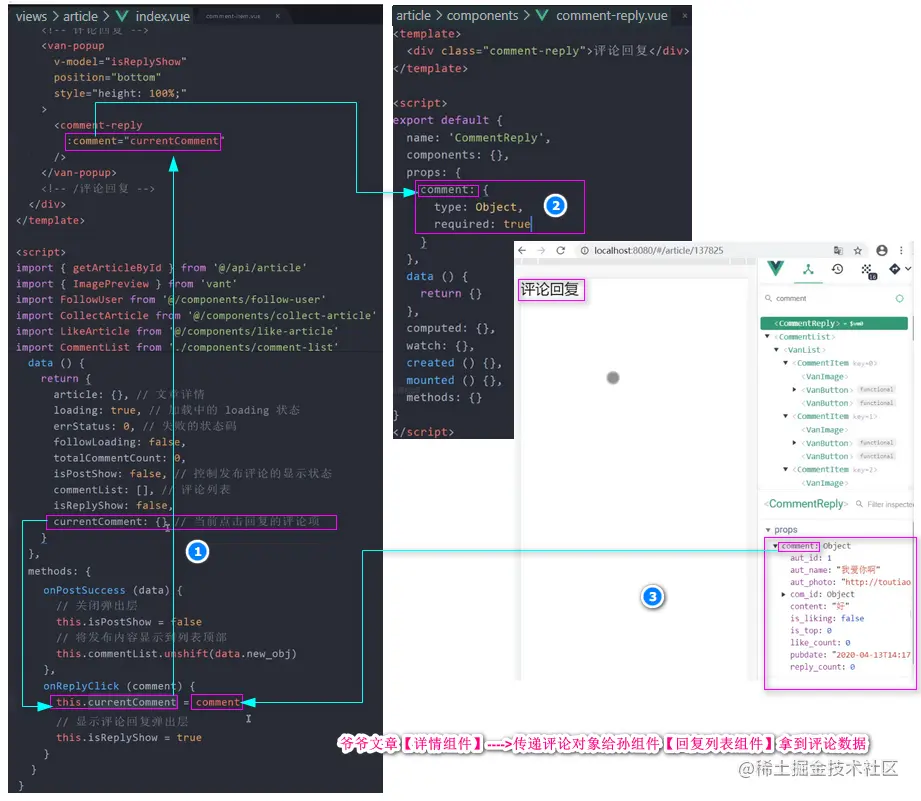The height and width of the screenshot is (801, 921).
Task: Click 'comment-reply.vue' in the breadcrumb
Action: [611, 16]
